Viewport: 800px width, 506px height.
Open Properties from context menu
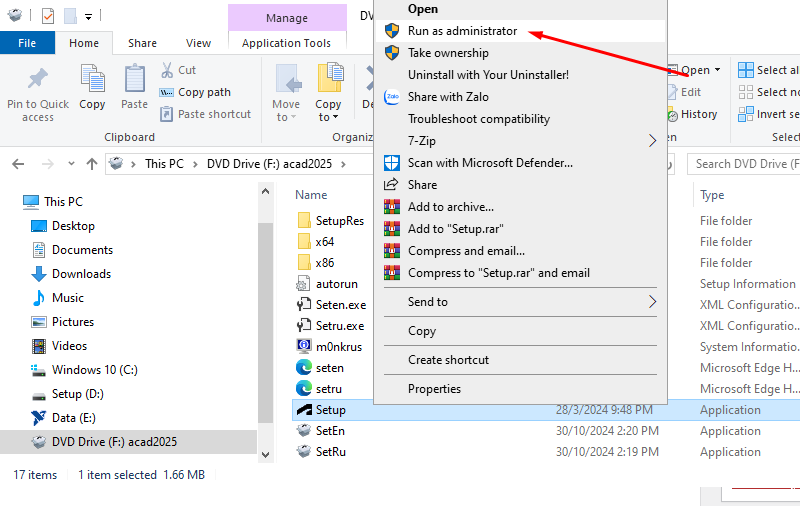[434, 389]
